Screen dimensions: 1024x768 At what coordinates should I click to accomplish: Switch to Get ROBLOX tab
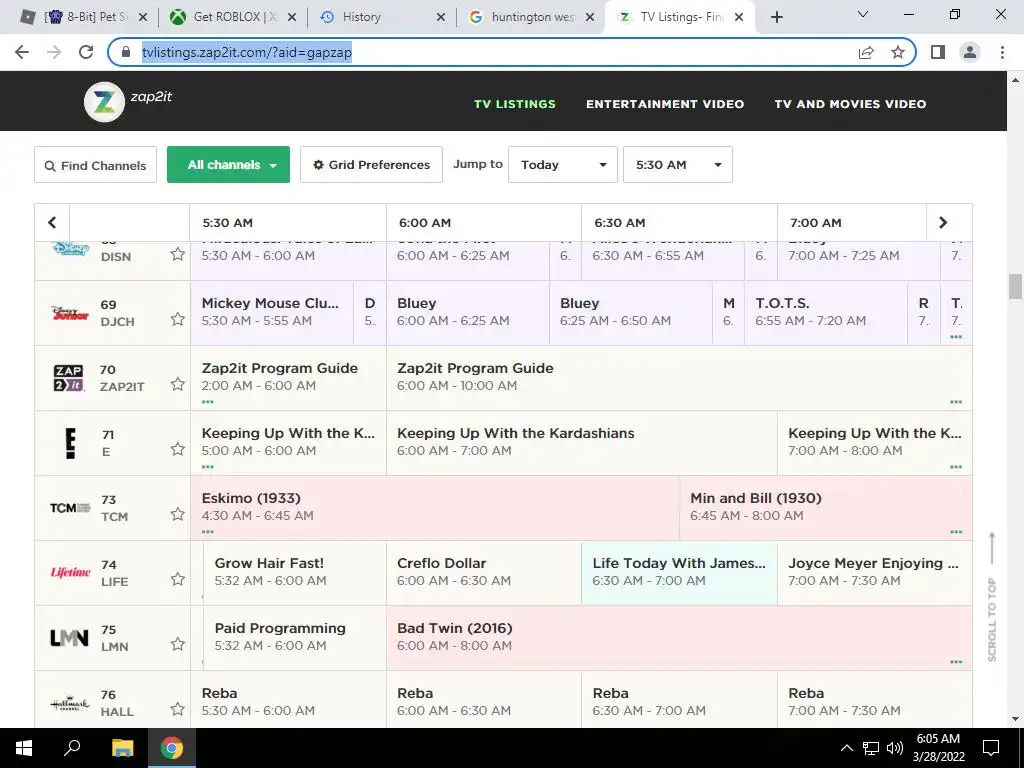232,17
